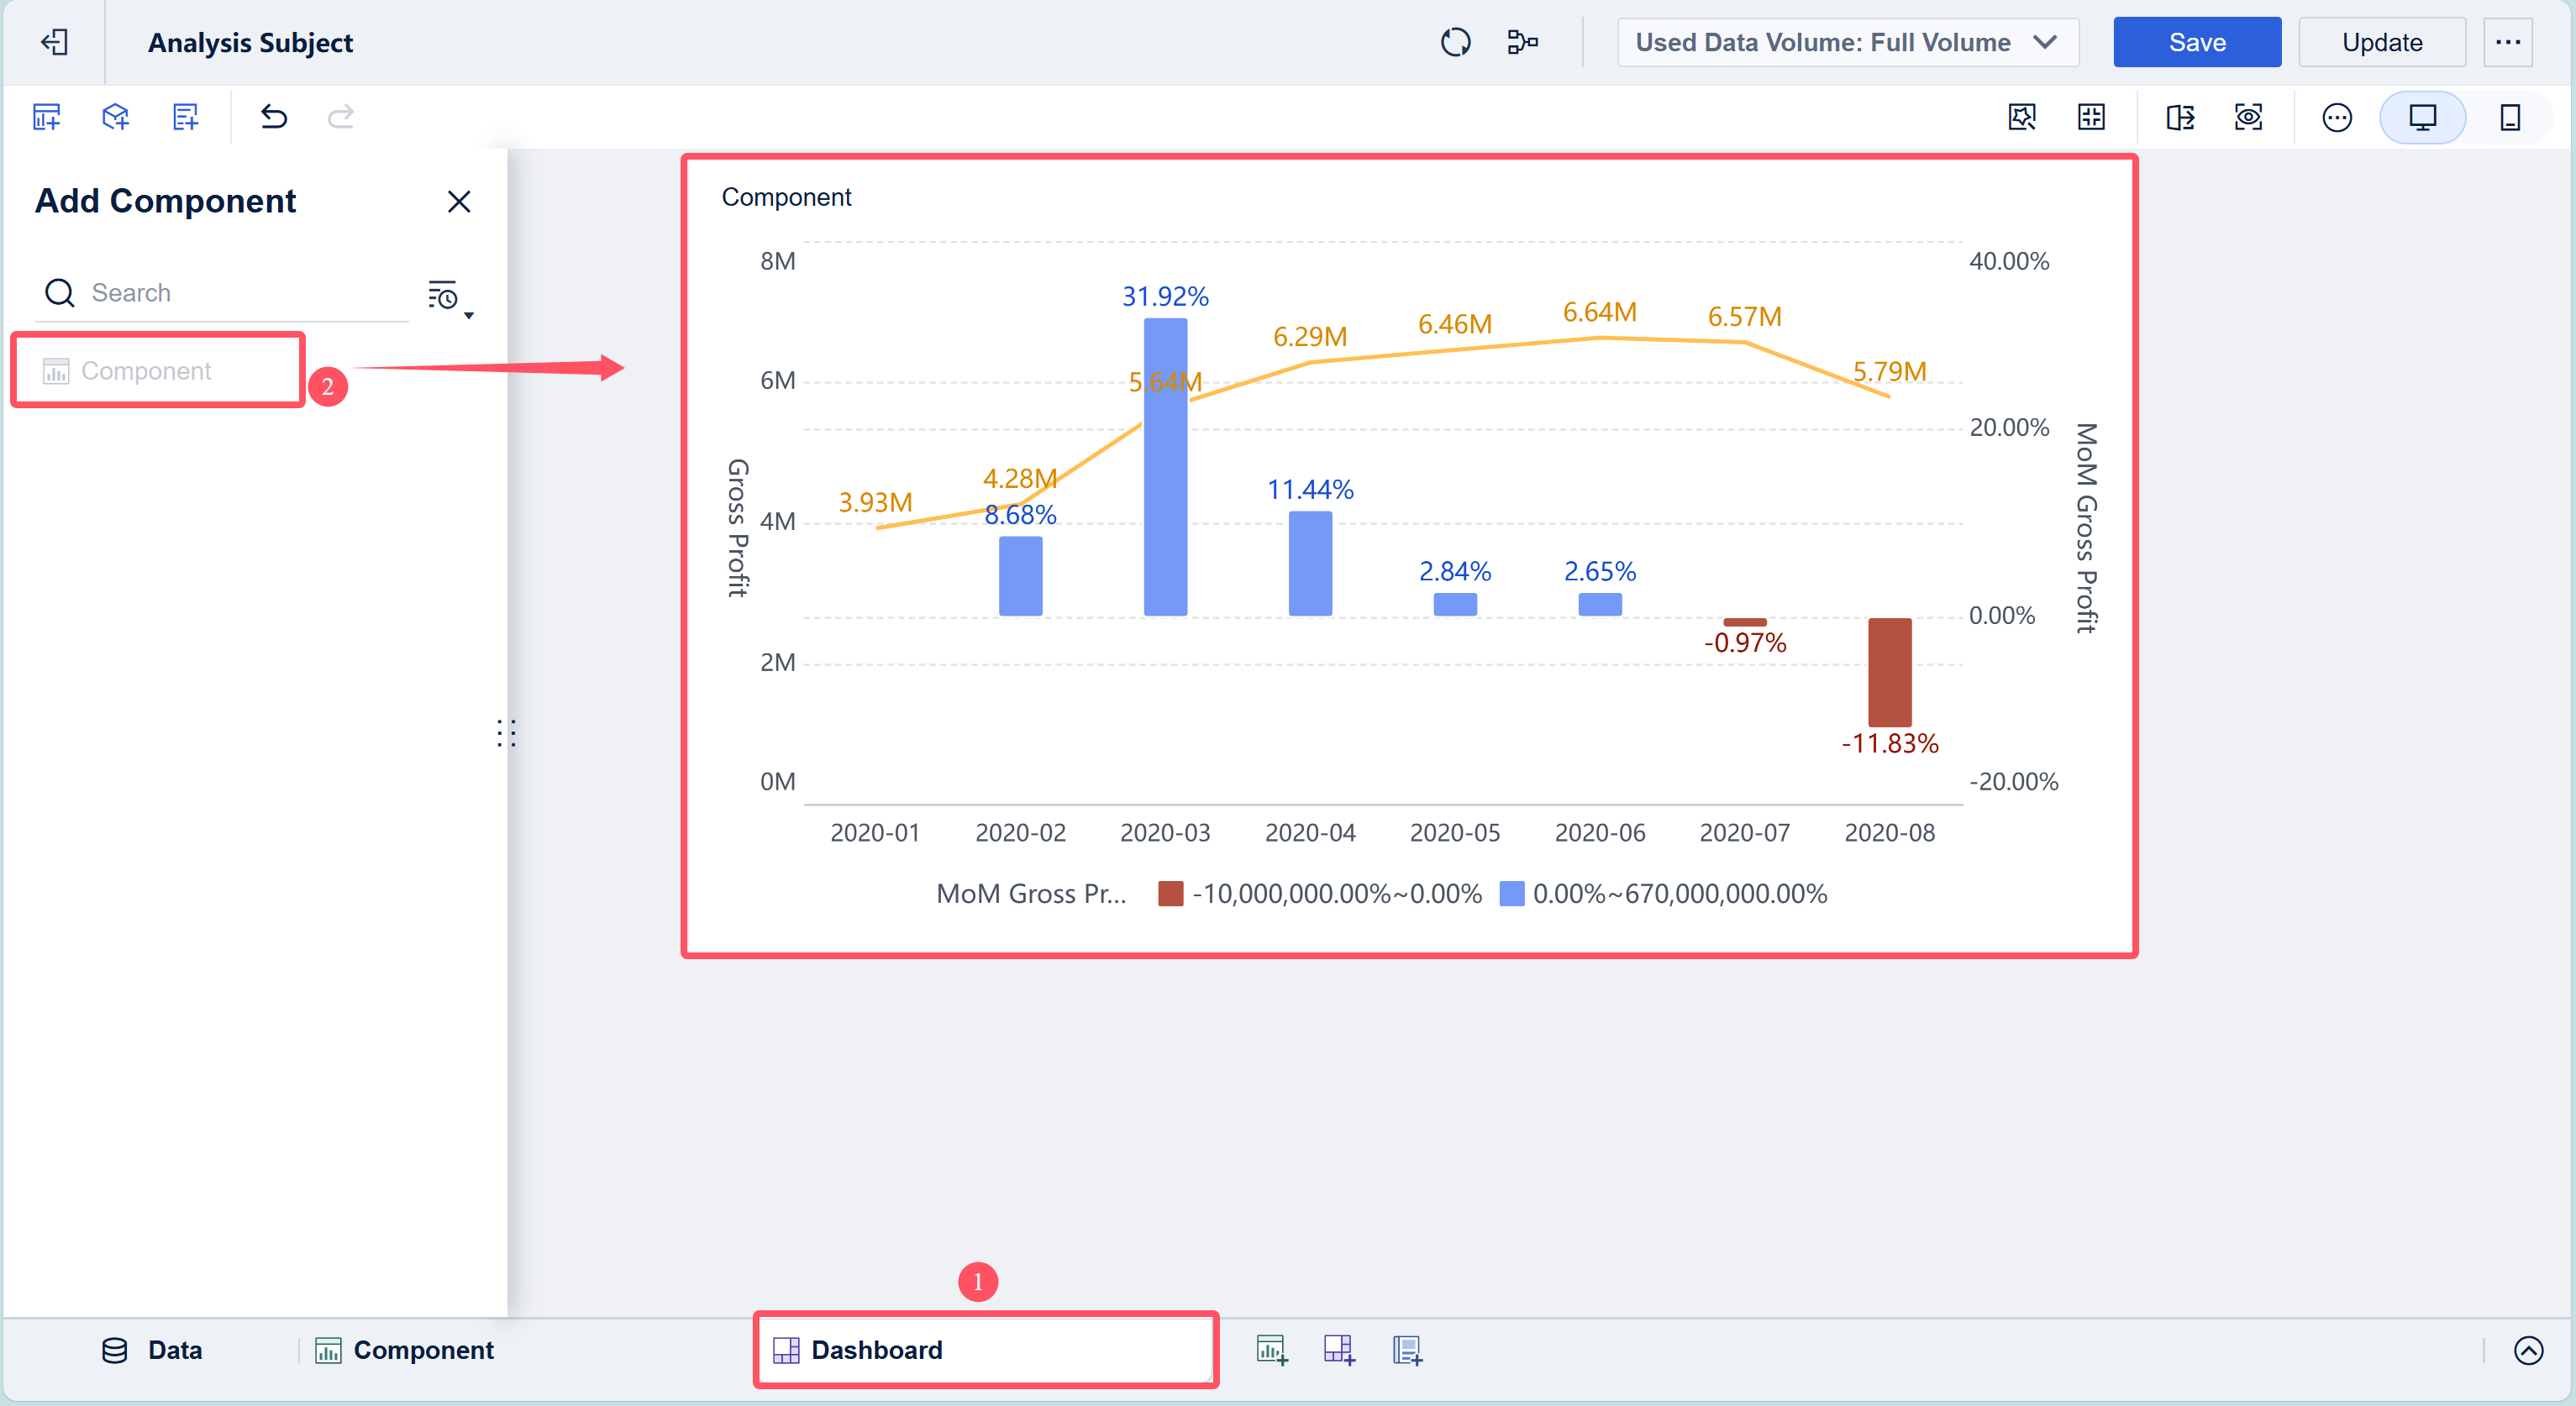The height and width of the screenshot is (1406, 2576).
Task: Click the Search field in Add Component
Action: (x=222, y=293)
